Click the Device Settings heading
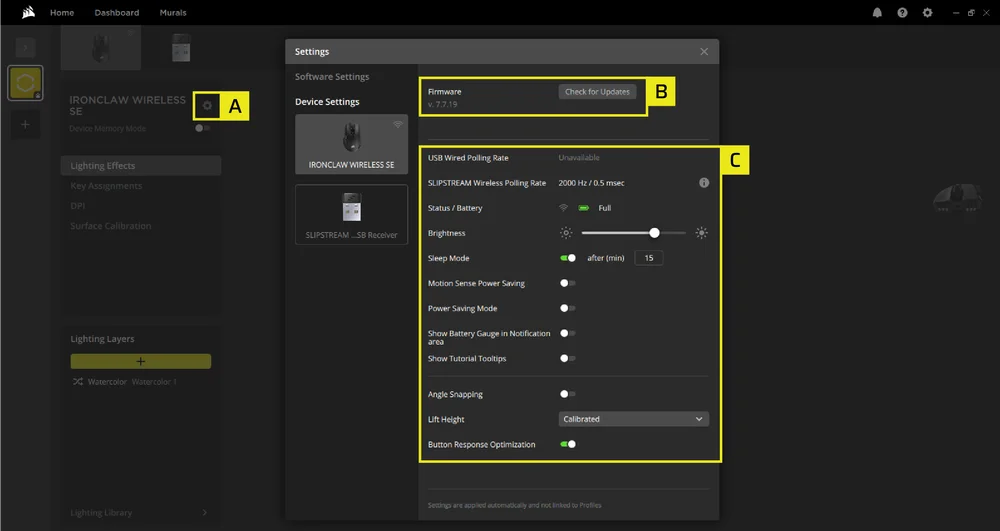Viewport: 1000px width, 531px height. pyautogui.click(x=327, y=102)
